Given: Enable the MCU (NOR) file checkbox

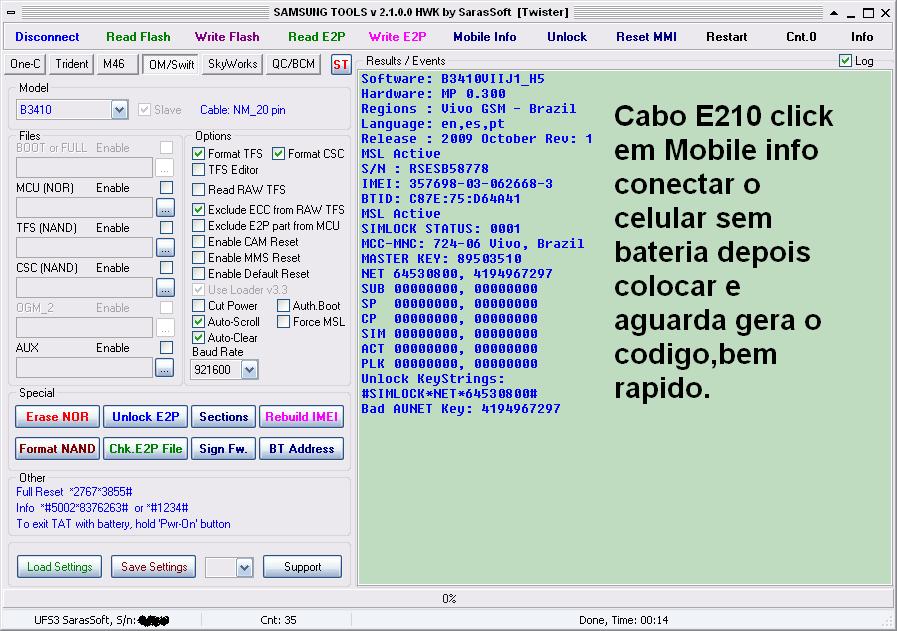Looking at the screenshot, I should click(x=166, y=188).
